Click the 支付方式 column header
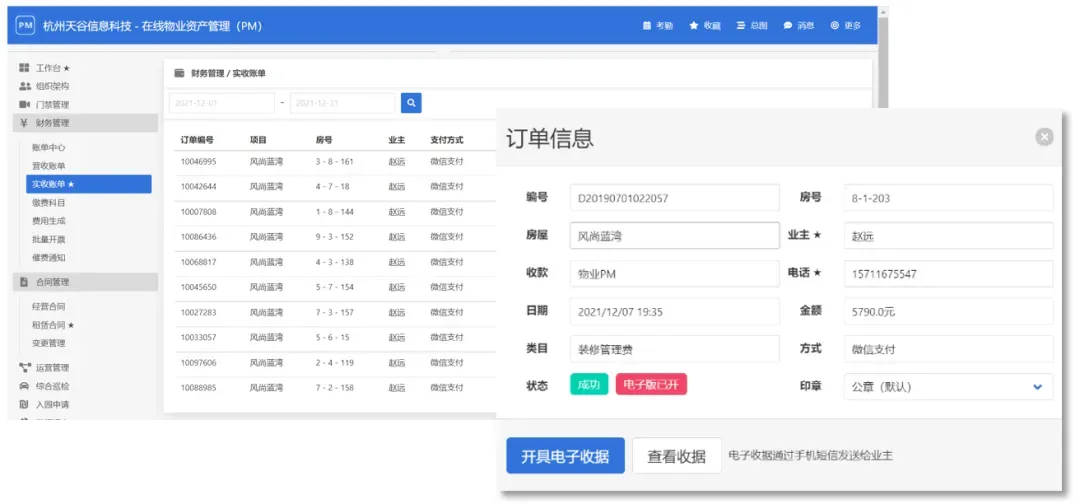1080x504 pixels. coord(447,140)
